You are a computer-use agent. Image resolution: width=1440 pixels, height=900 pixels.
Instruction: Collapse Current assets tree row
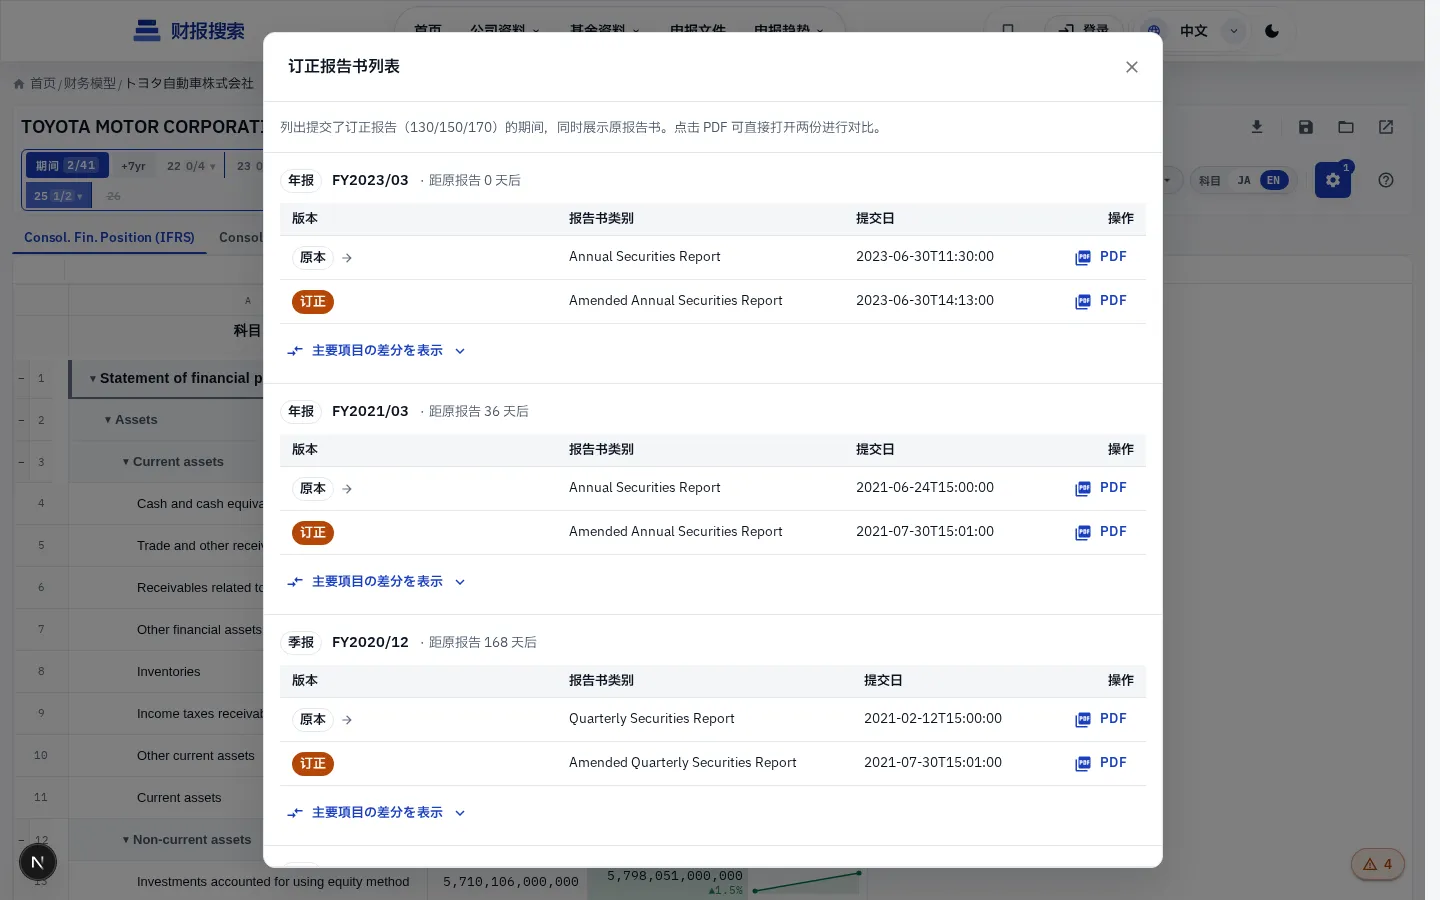coord(126,462)
